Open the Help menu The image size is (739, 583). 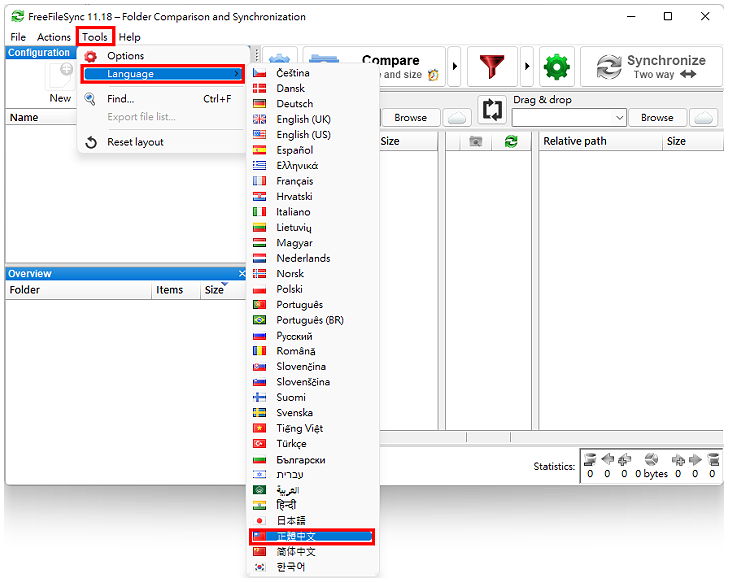130,37
